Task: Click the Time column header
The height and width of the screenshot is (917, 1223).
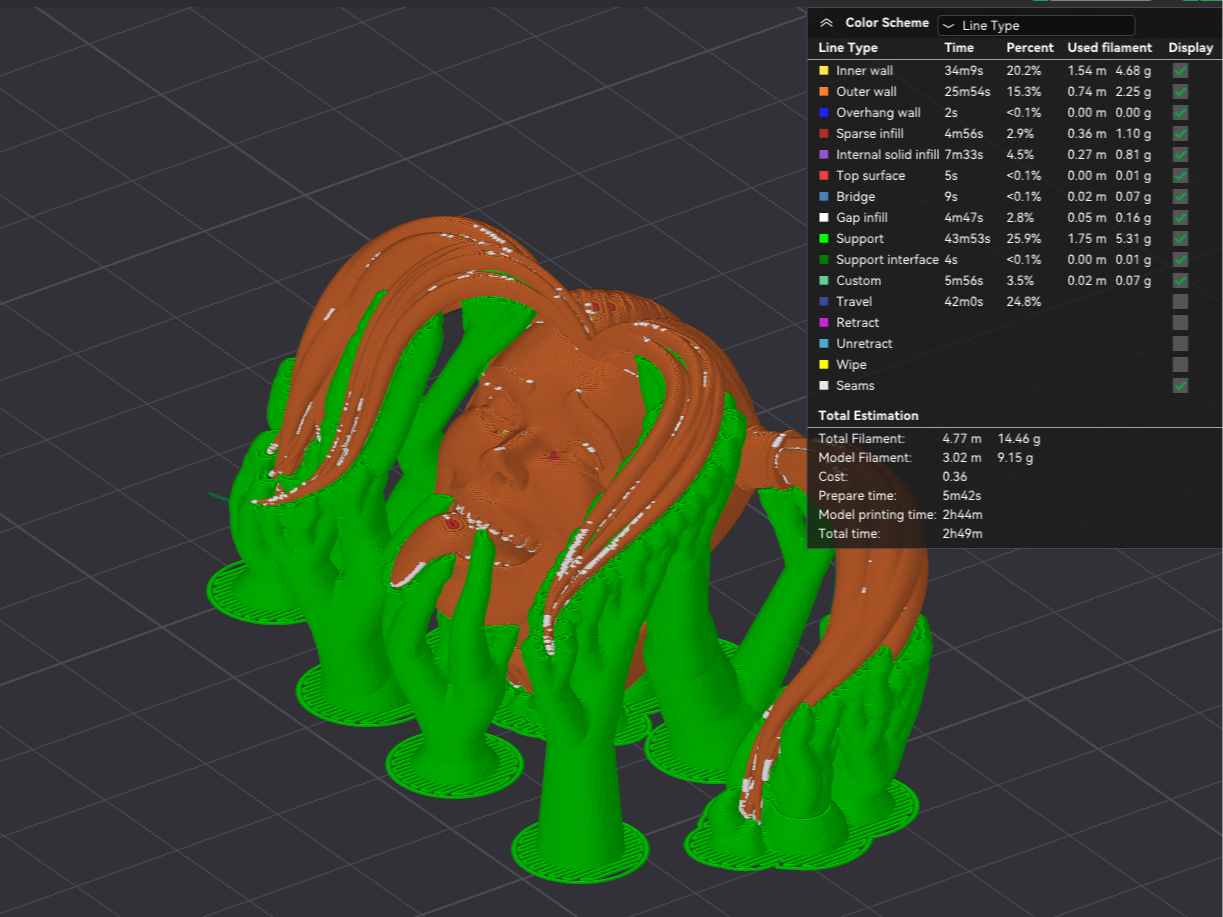Action: click(x=958, y=47)
